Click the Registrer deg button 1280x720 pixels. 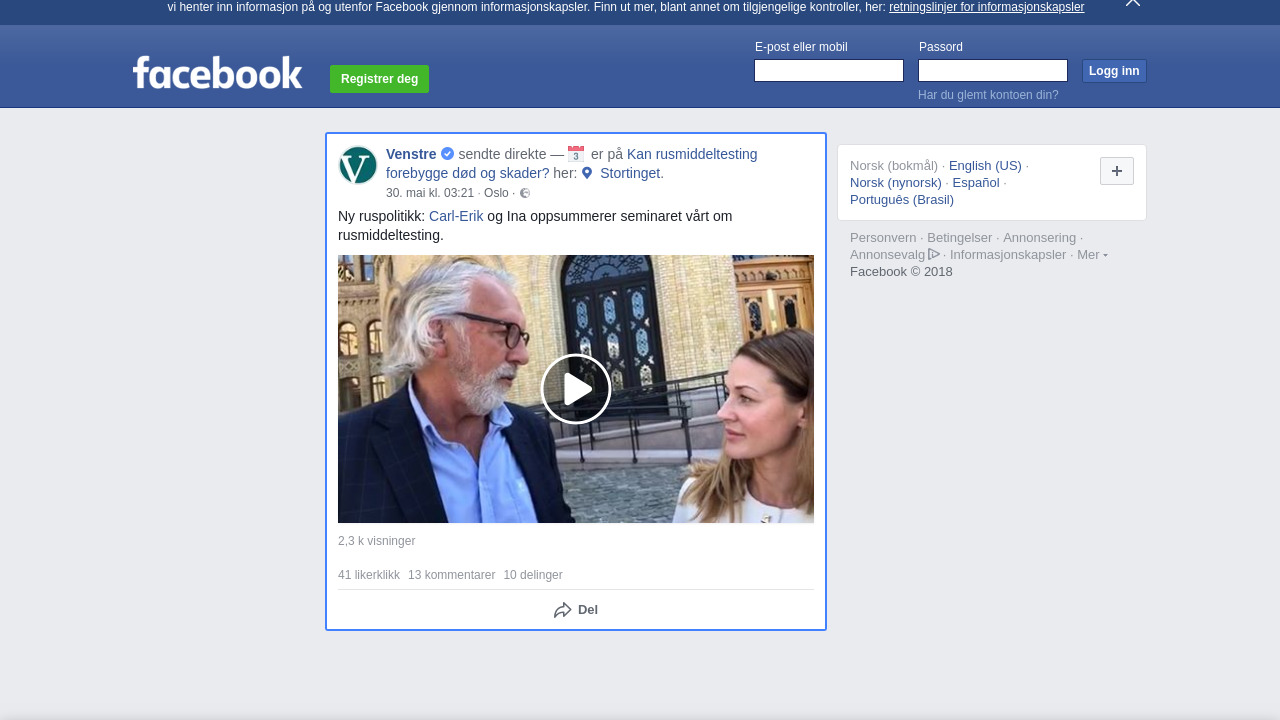point(379,79)
